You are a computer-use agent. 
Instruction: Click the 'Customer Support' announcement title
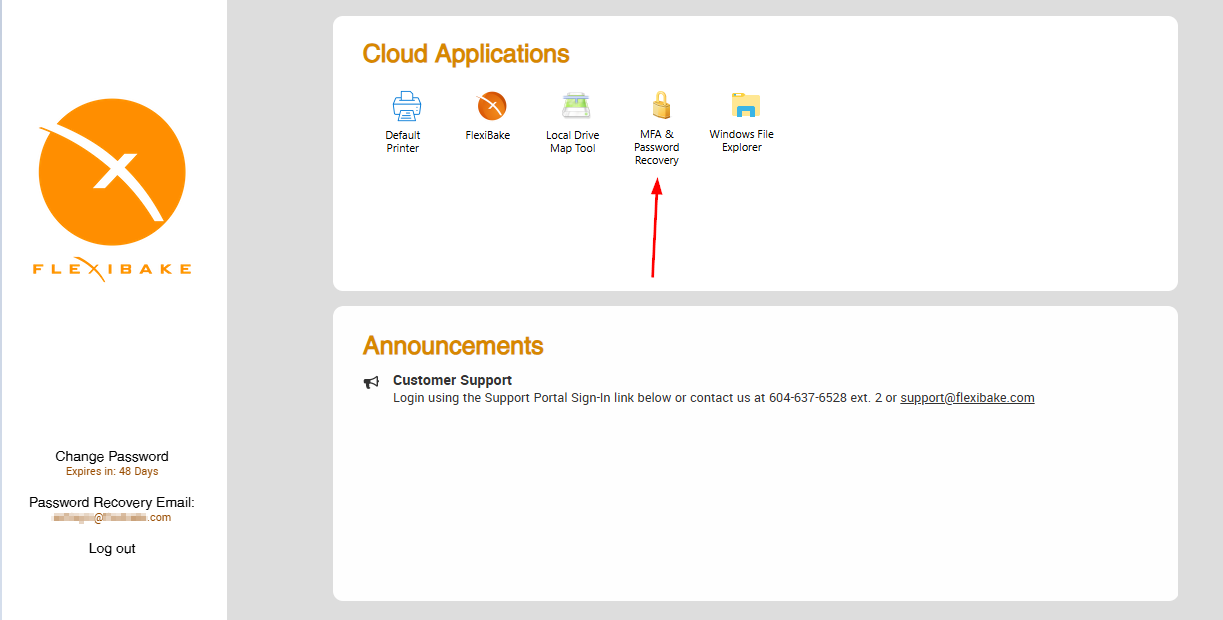pos(452,380)
